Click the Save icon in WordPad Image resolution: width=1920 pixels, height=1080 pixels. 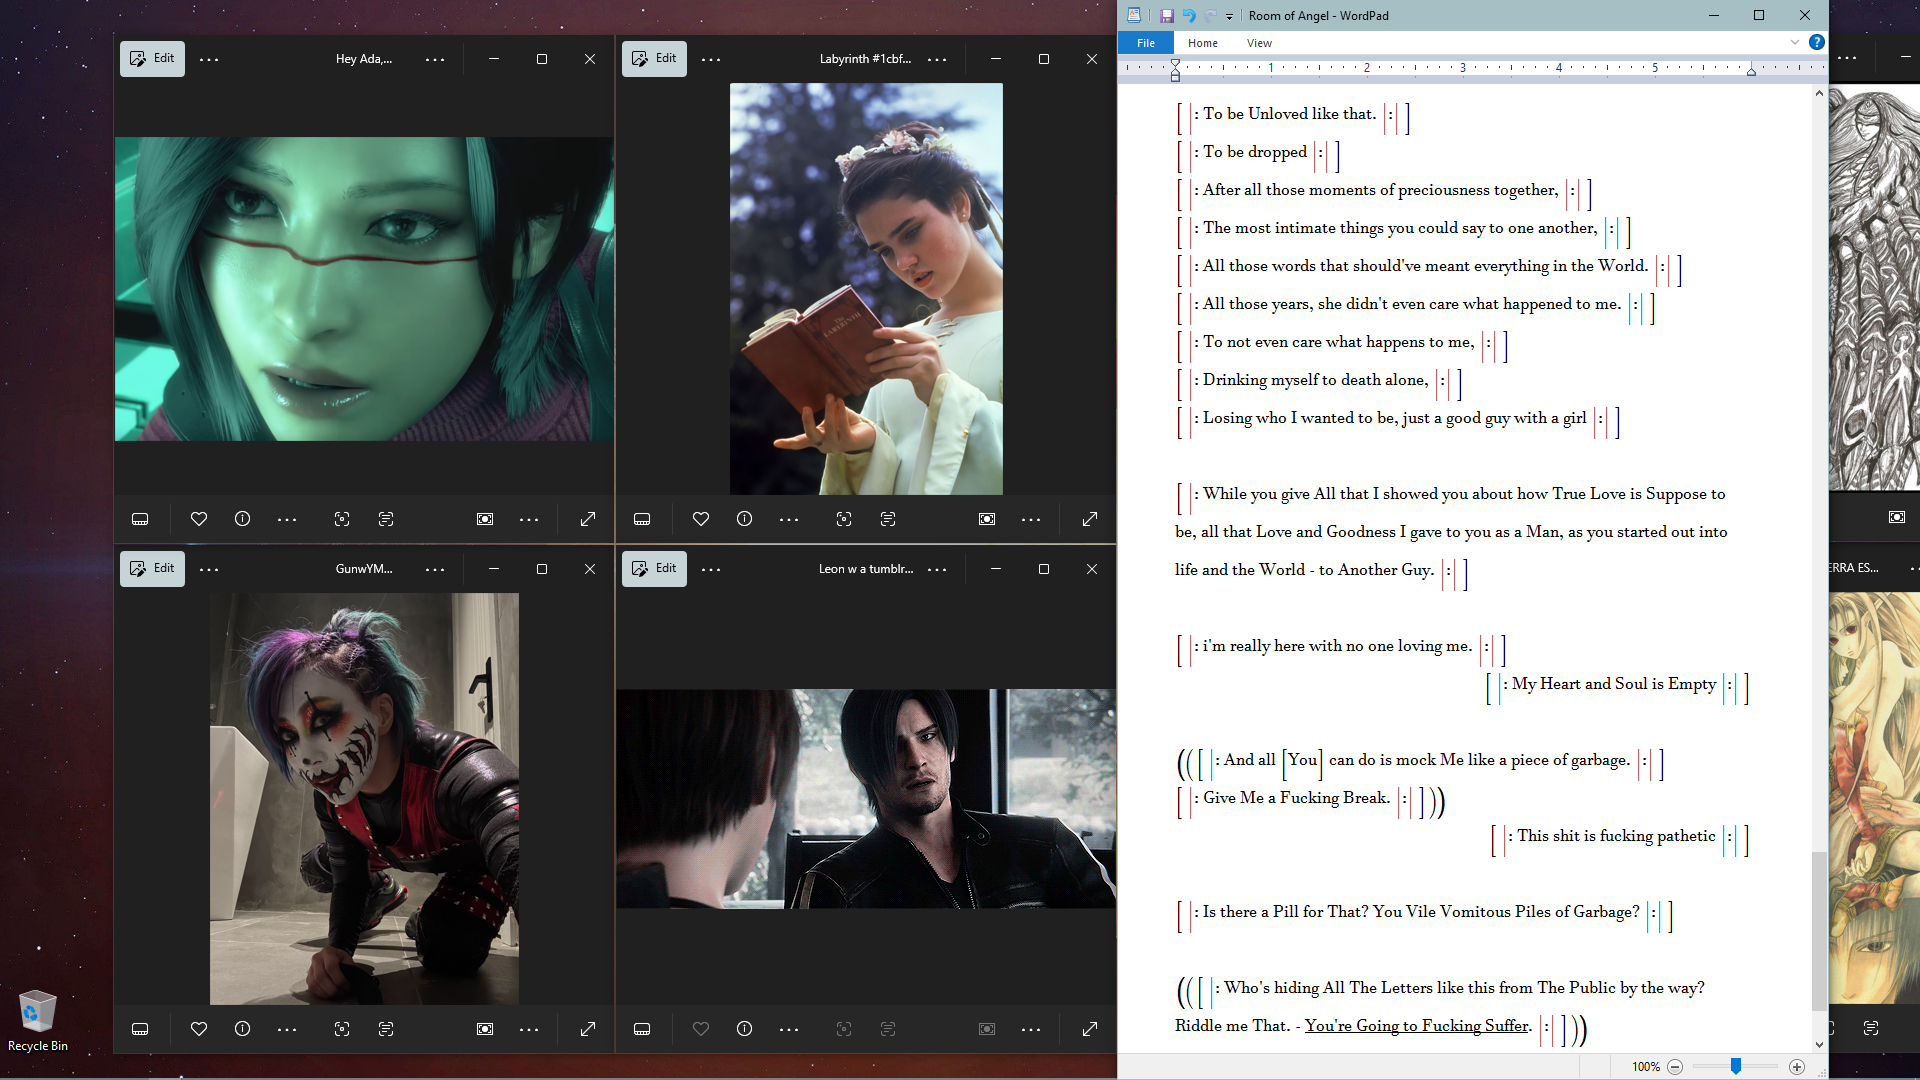tap(1166, 16)
